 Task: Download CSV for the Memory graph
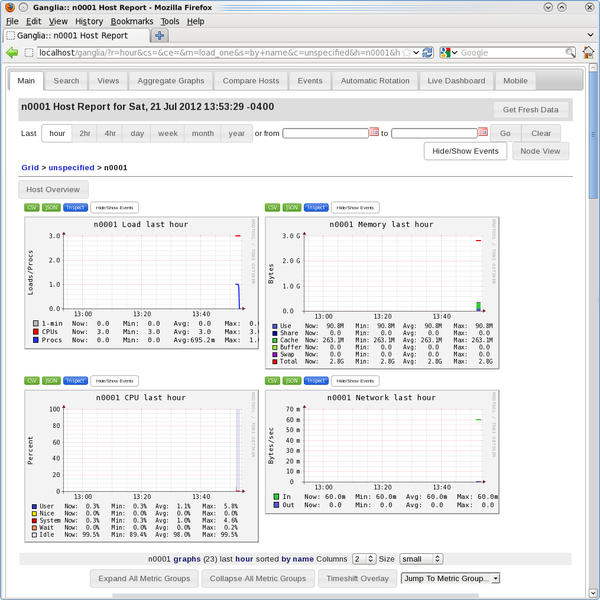[x=272, y=207]
